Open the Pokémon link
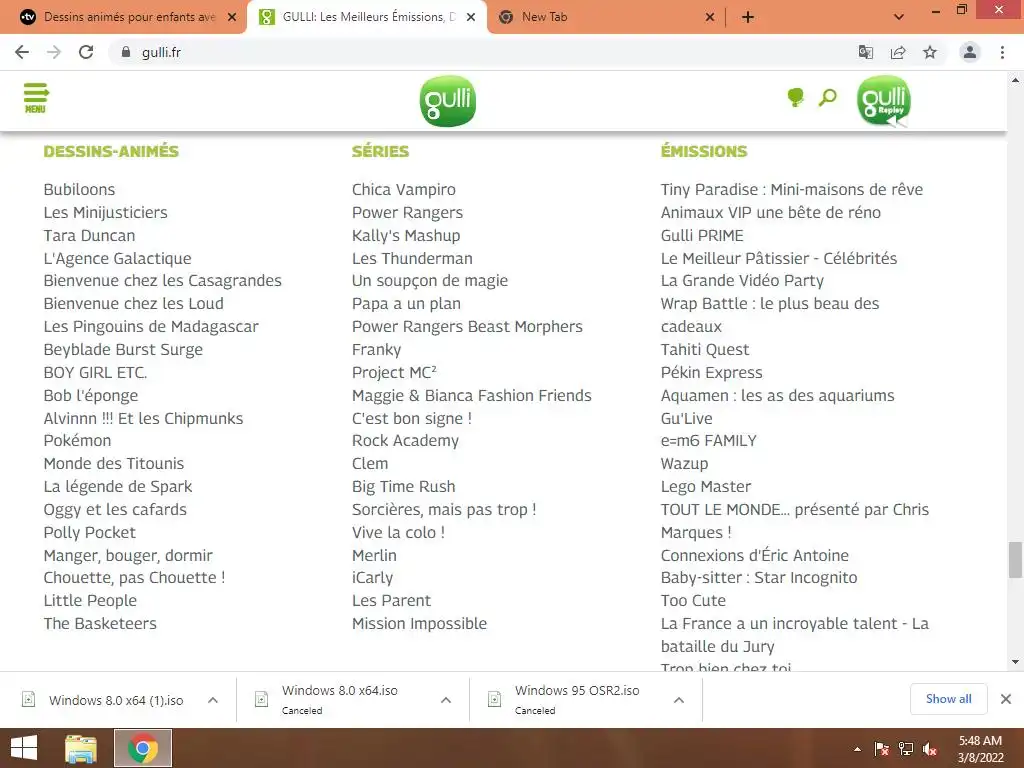The width and height of the screenshot is (1024, 768). [x=77, y=441]
